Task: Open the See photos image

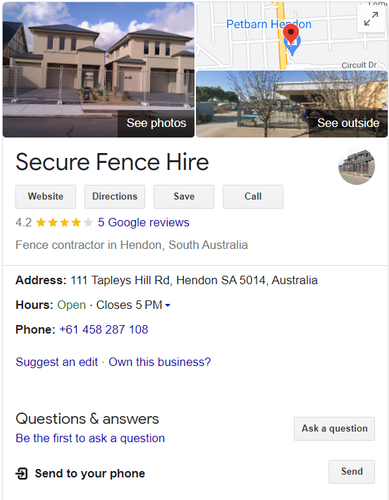Action: (x=98, y=70)
